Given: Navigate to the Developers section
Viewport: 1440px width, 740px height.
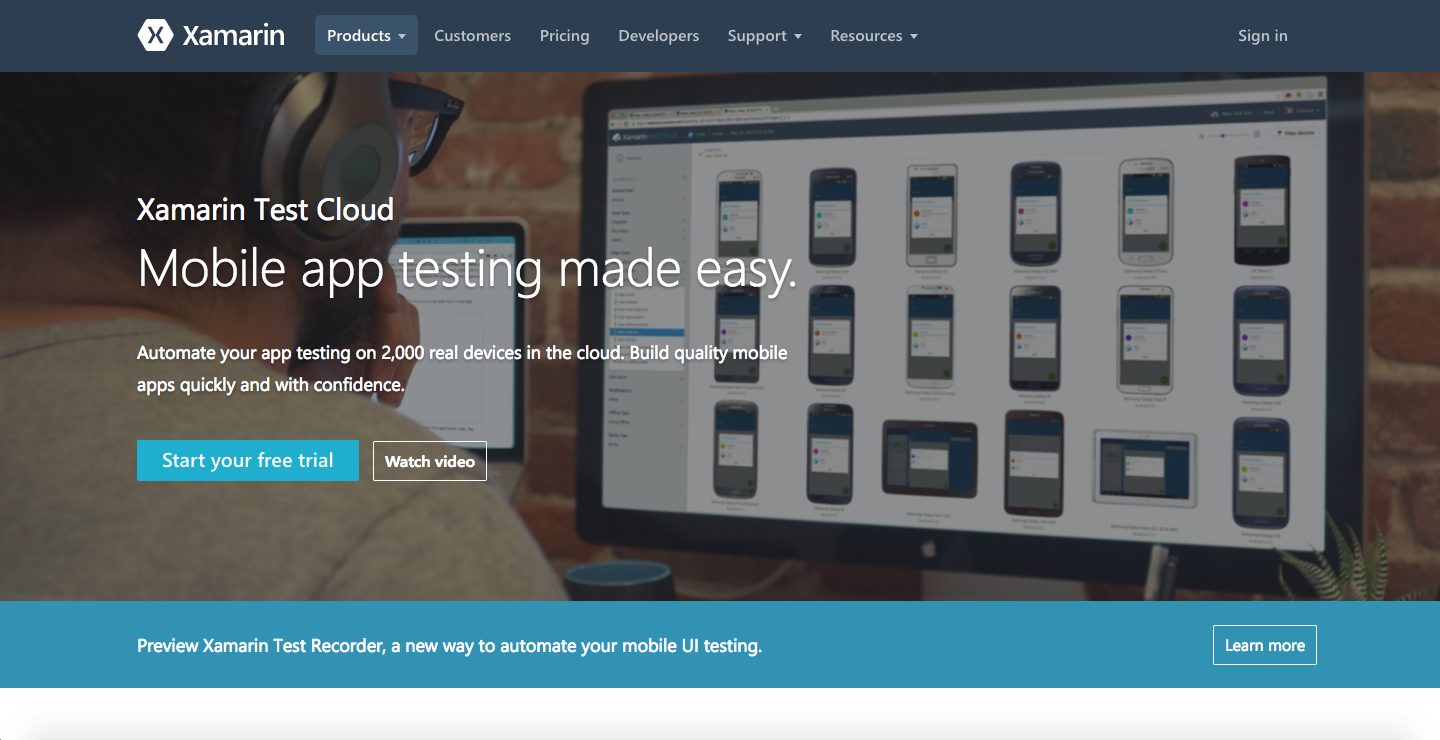Looking at the screenshot, I should (658, 36).
